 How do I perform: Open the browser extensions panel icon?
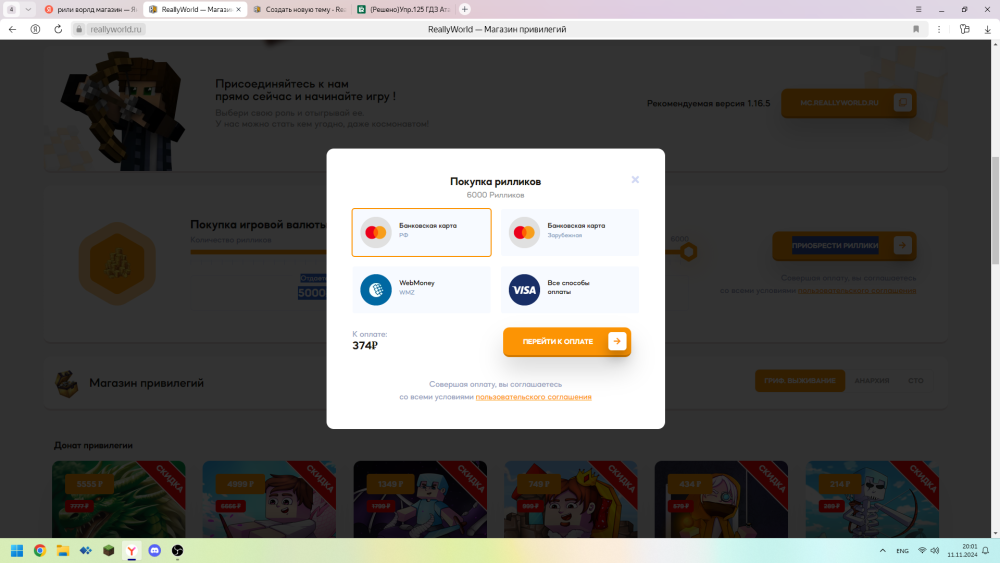click(964, 29)
